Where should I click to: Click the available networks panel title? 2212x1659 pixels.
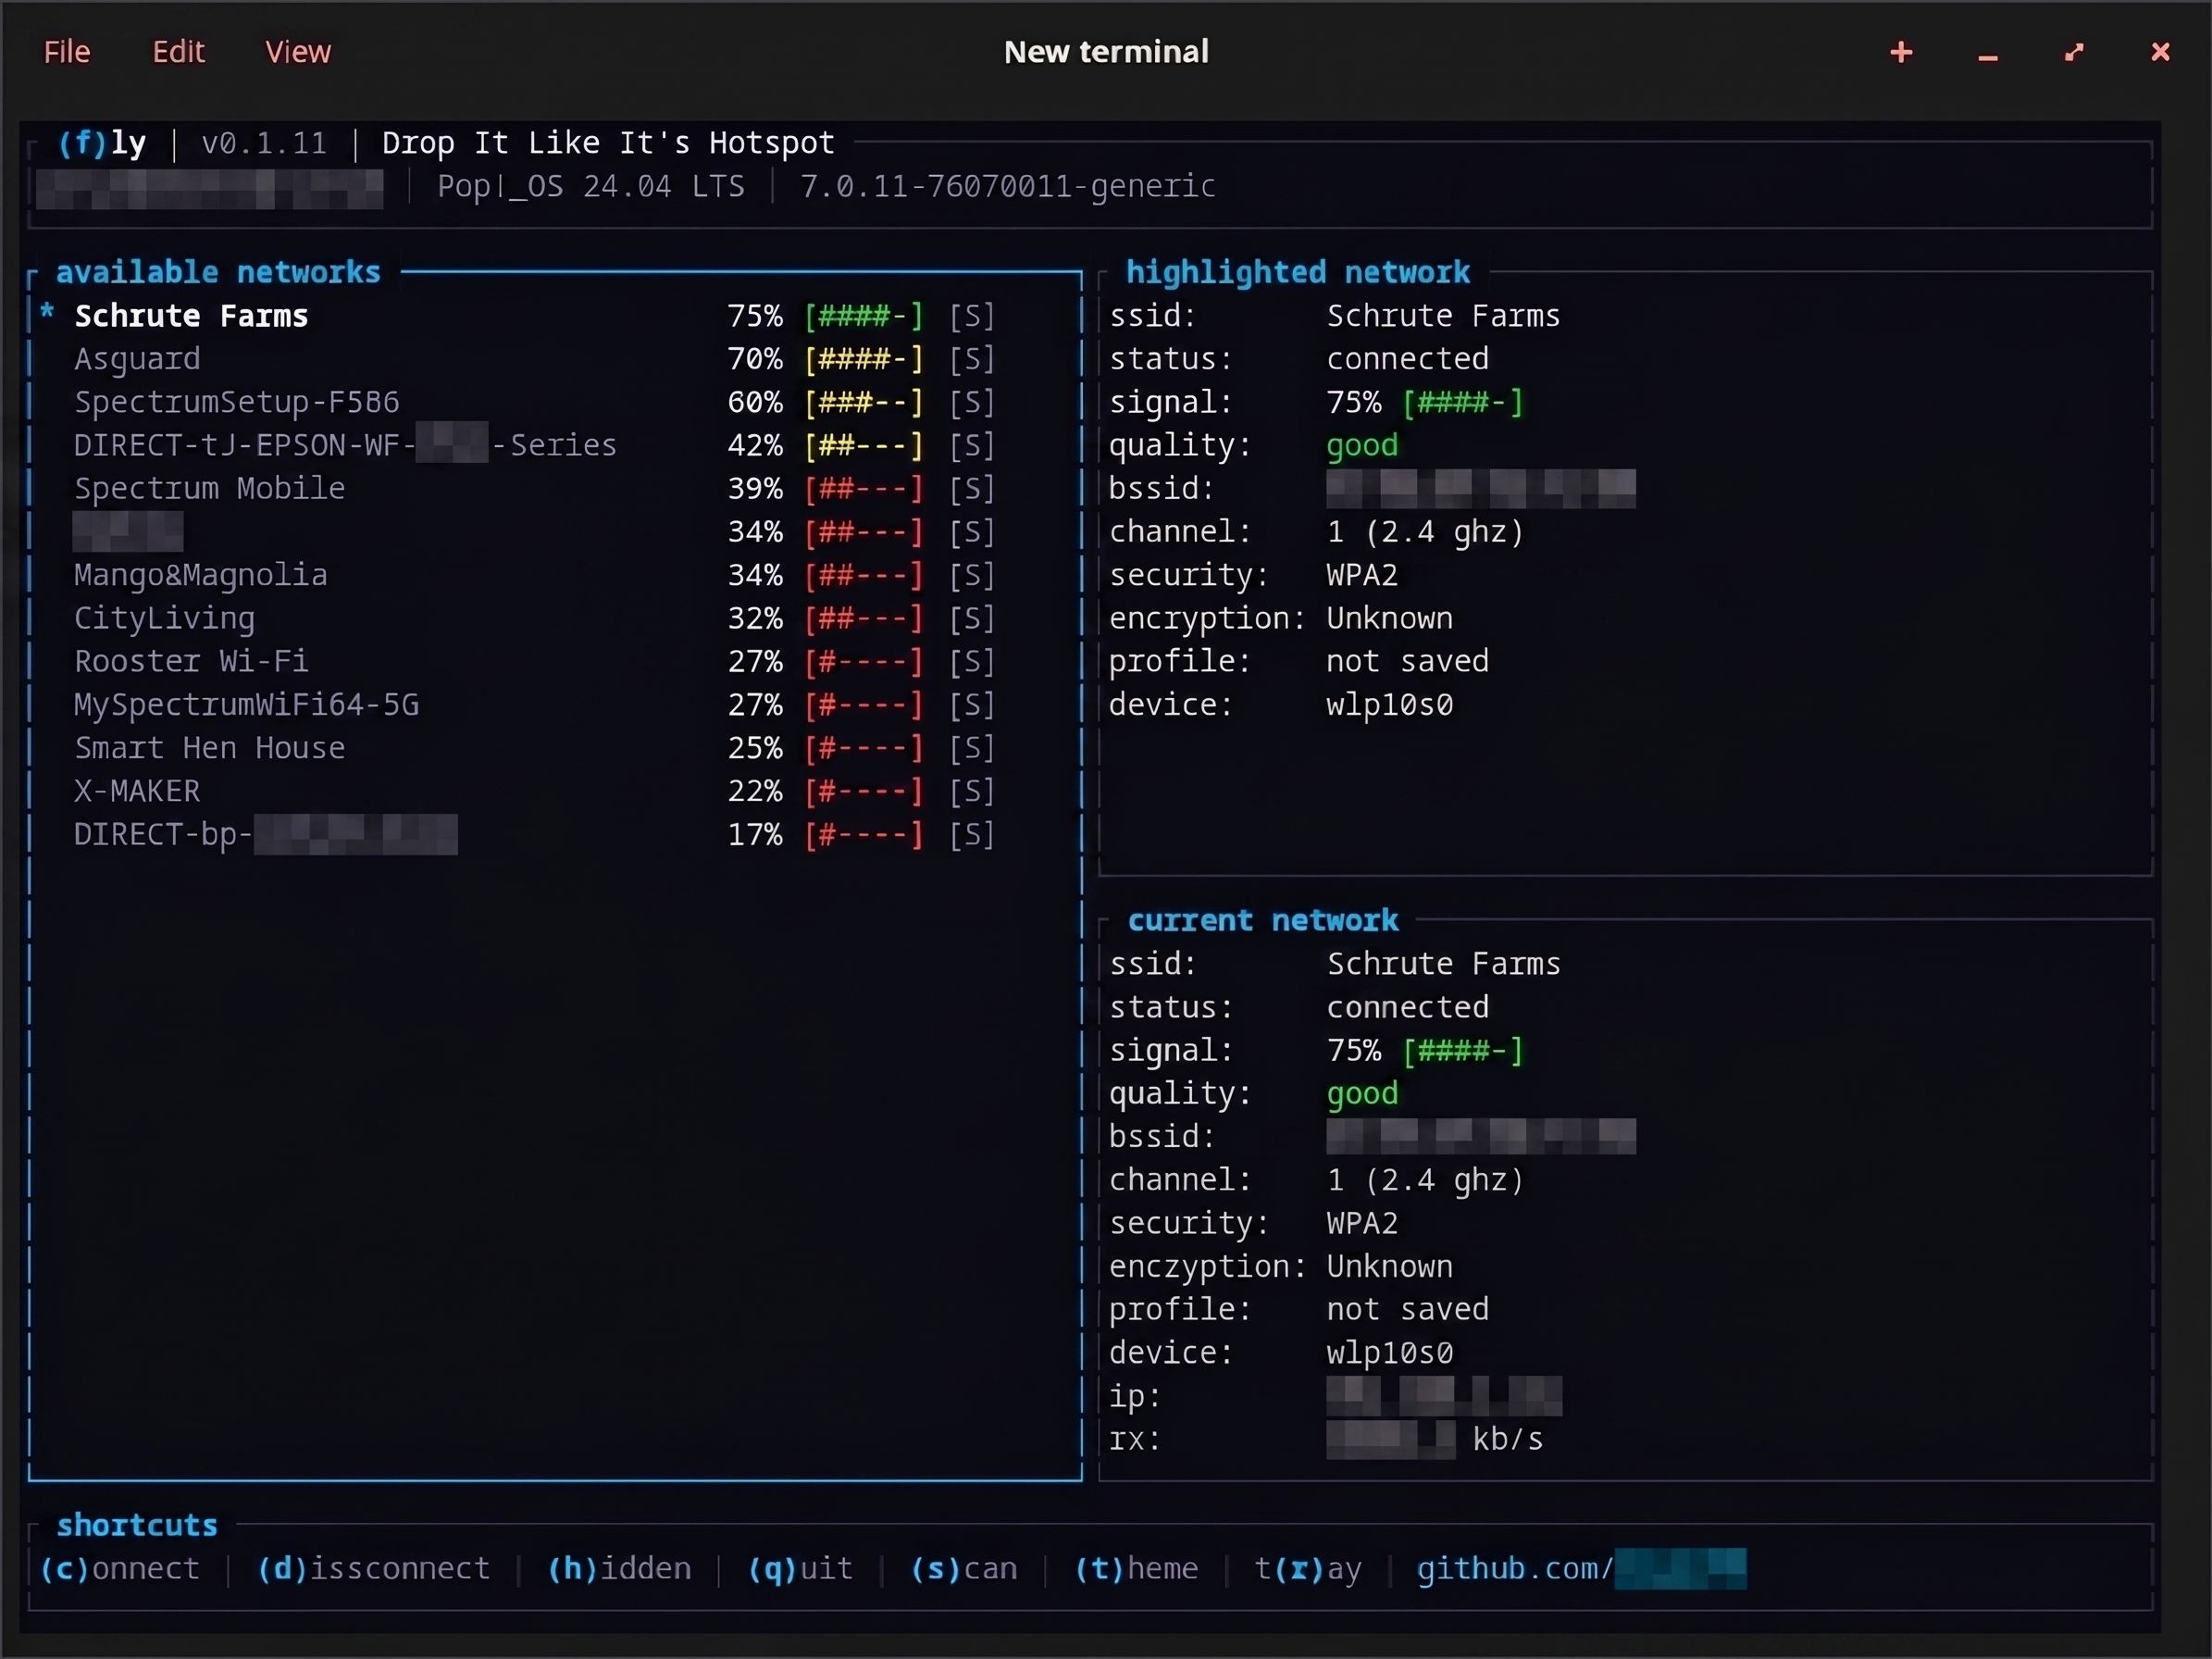click(218, 272)
